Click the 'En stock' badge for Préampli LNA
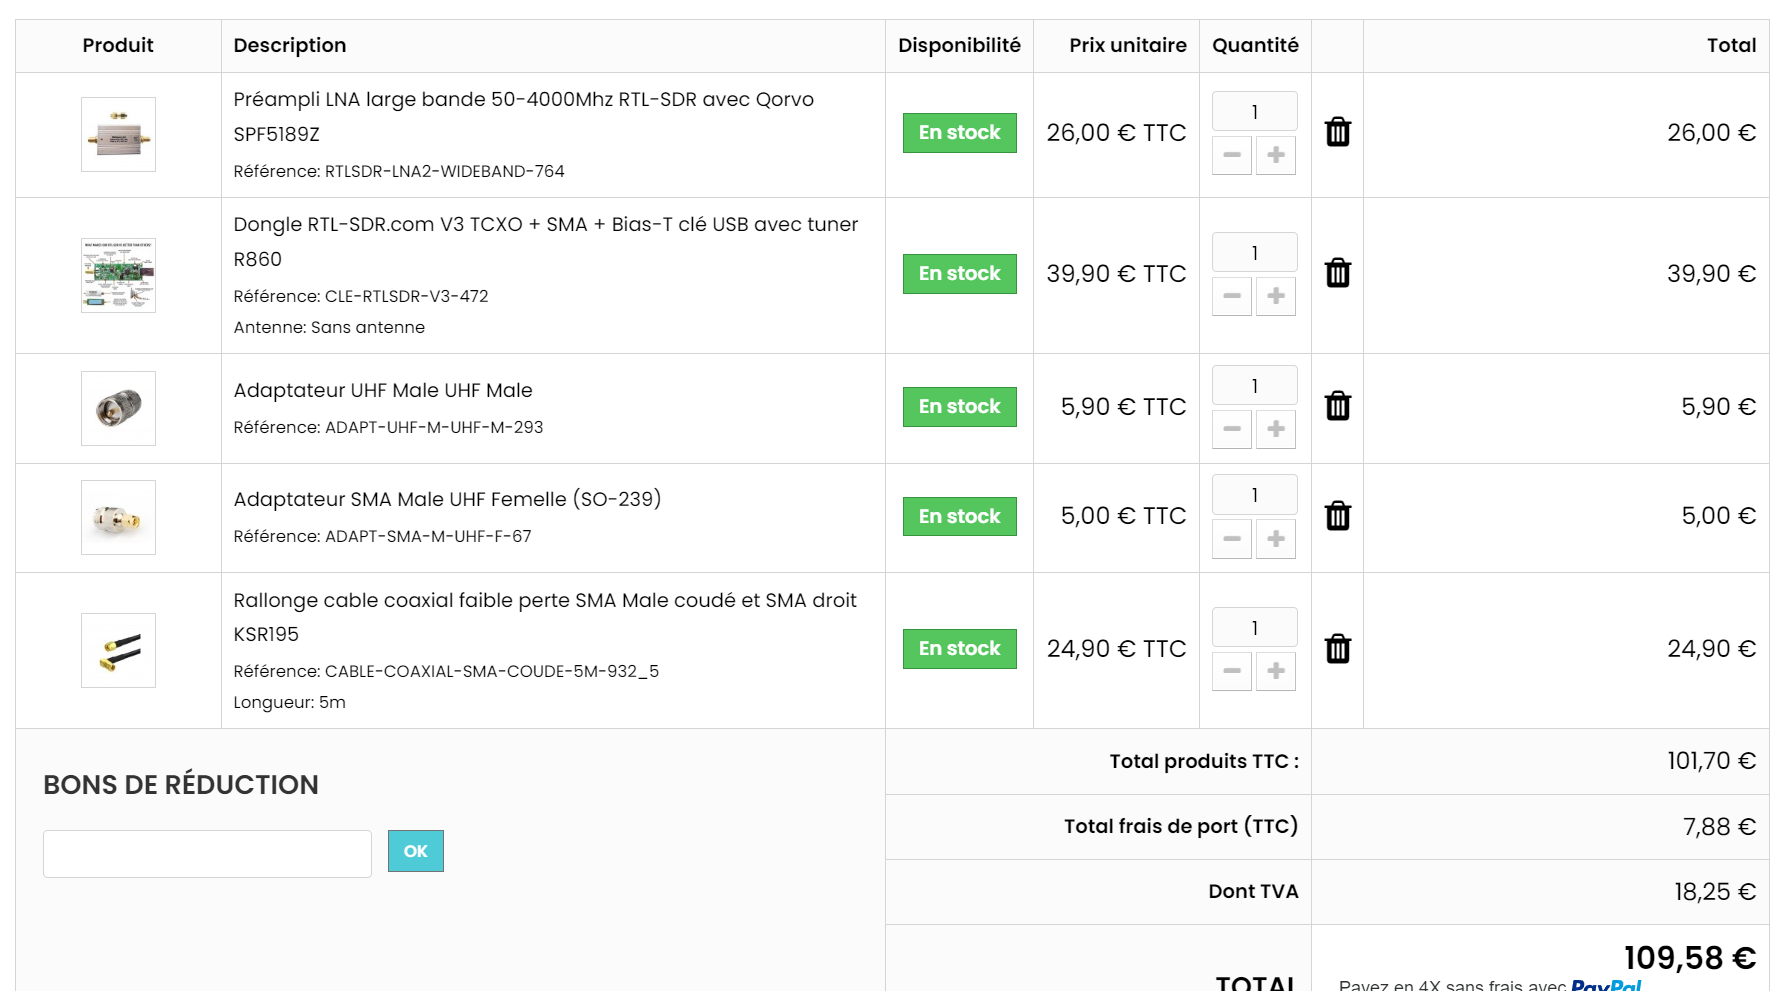The image size is (1781, 991). pyautogui.click(x=960, y=133)
